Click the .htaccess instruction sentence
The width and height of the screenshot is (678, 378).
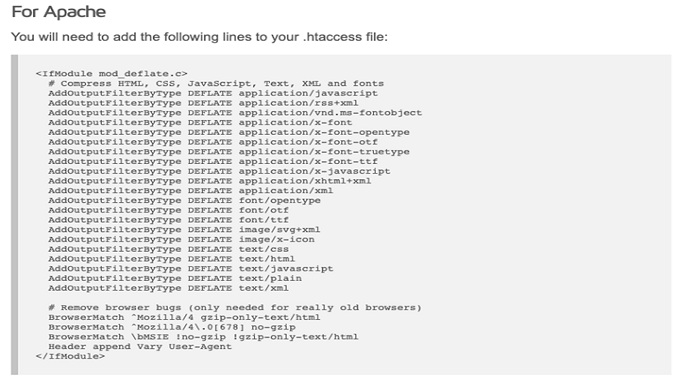click(x=199, y=37)
